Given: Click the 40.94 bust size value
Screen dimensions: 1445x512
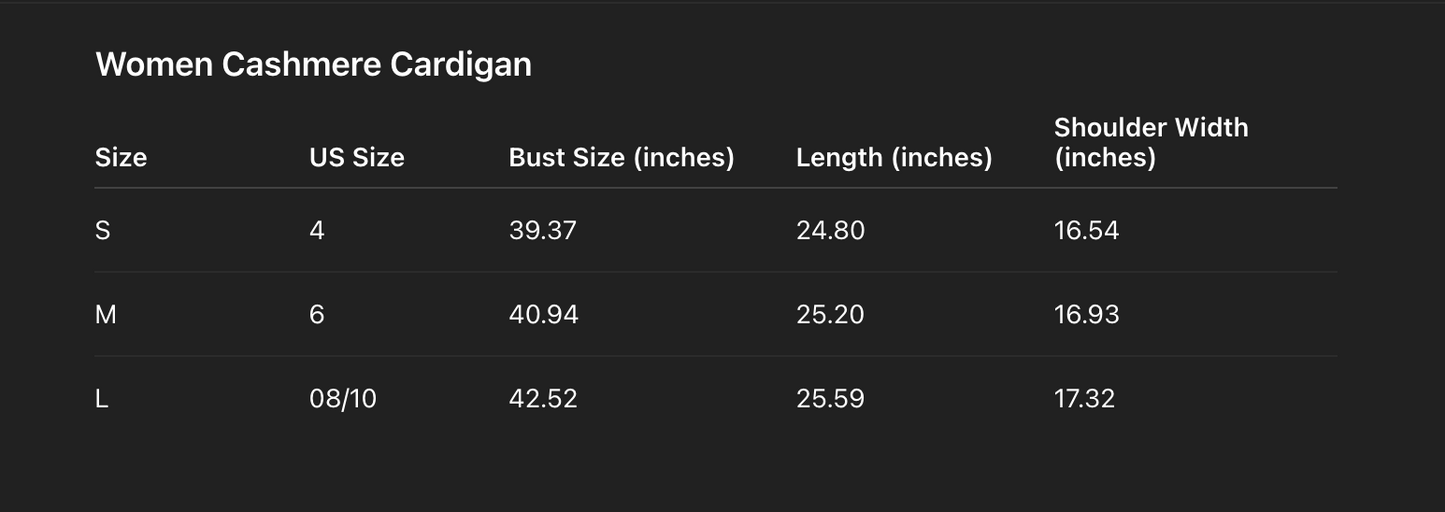Looking at the screenshot, I should [x=543, y=315].
